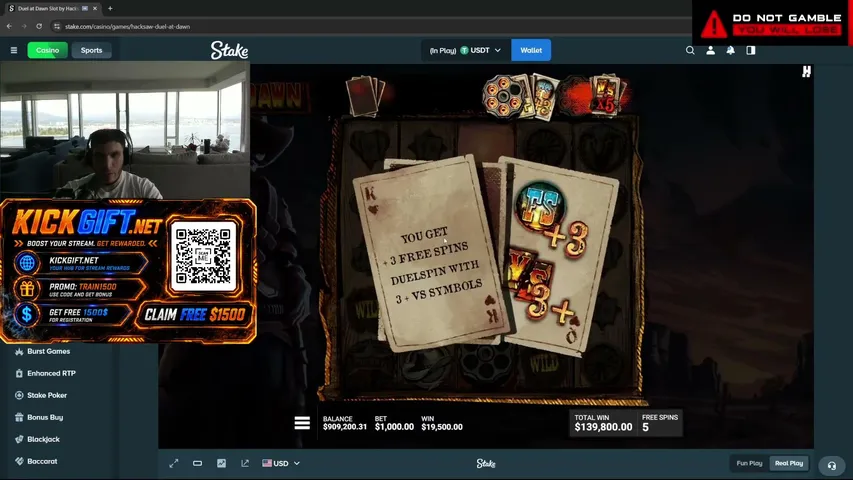Click the Enhanced RTP lock icon

19,373
